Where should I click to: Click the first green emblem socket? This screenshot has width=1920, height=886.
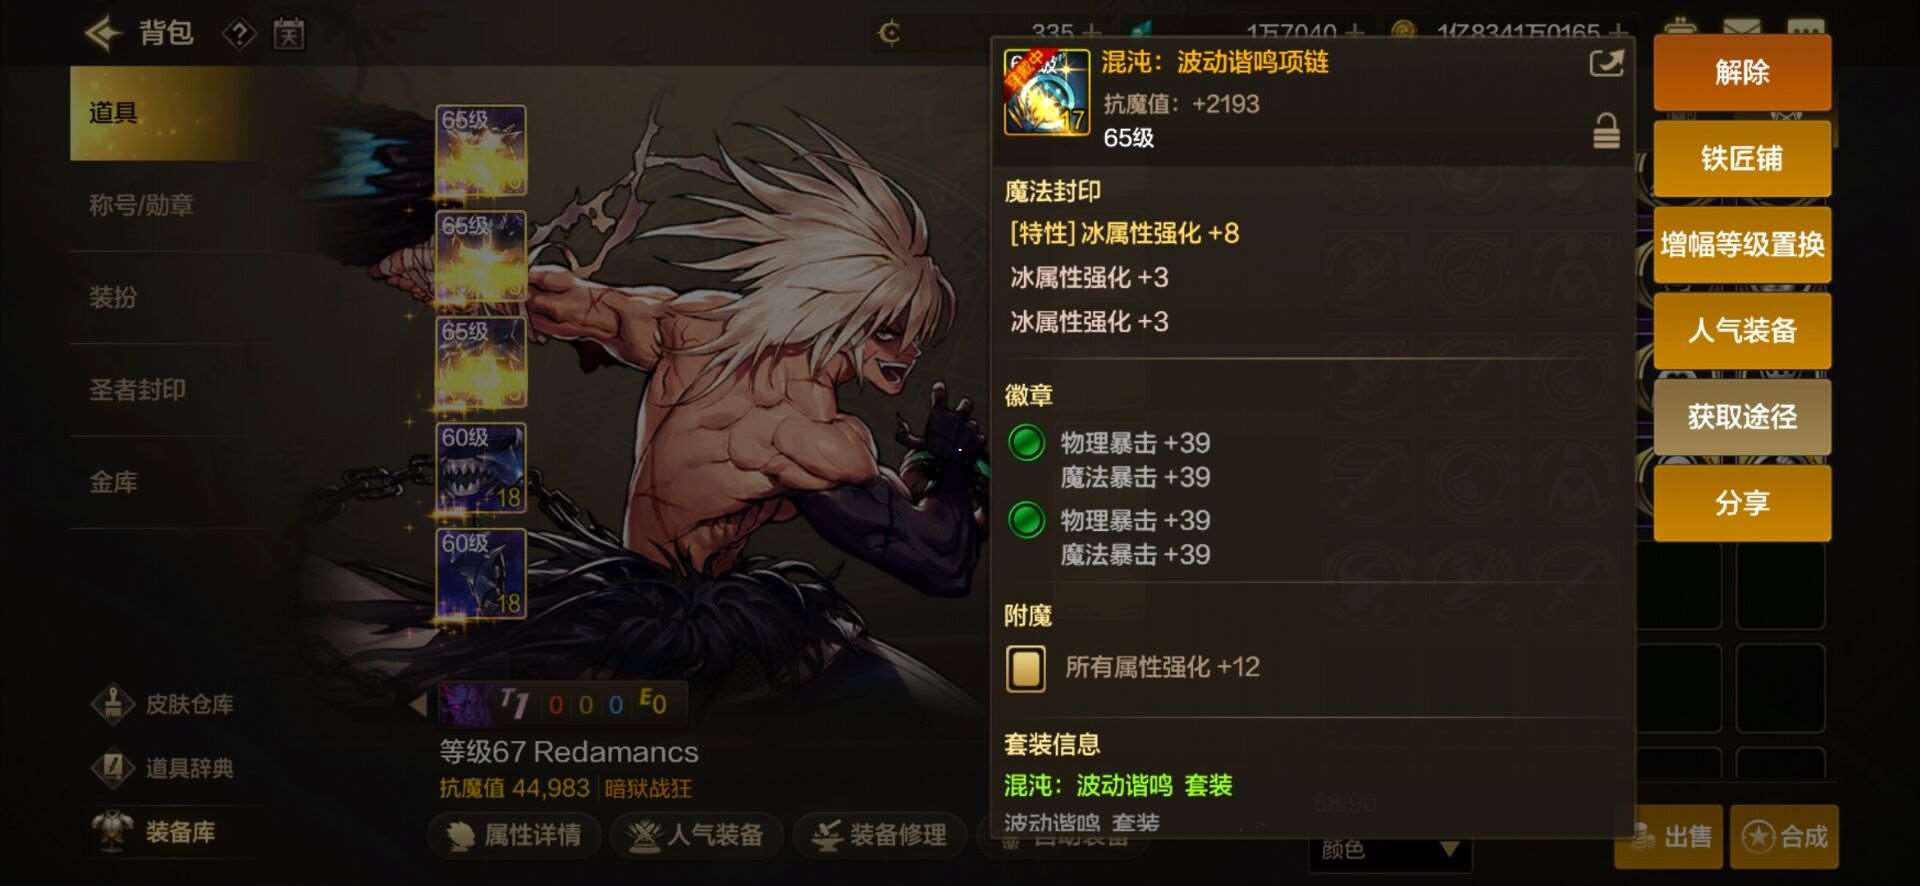point(1026,442)
